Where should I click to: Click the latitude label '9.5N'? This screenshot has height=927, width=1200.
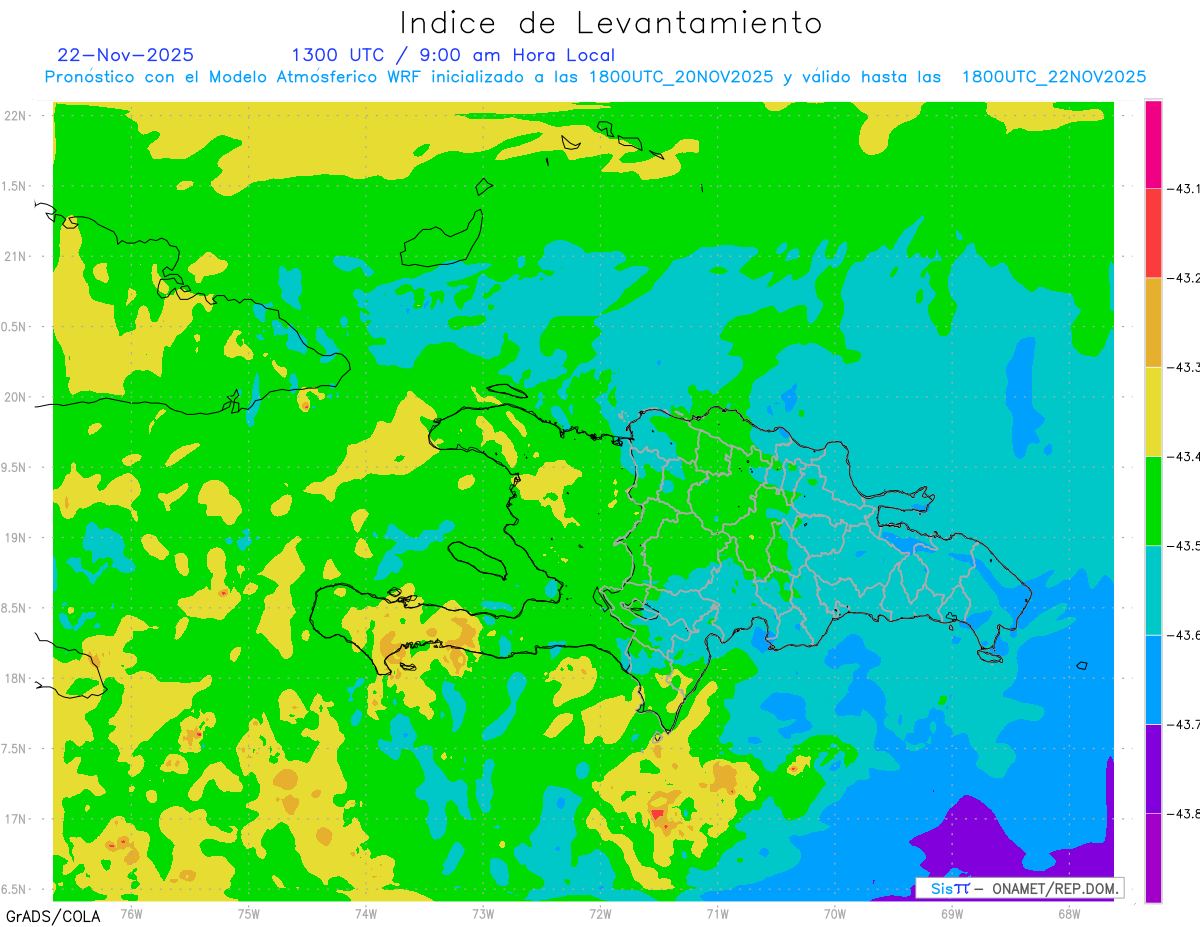(15, 467)
